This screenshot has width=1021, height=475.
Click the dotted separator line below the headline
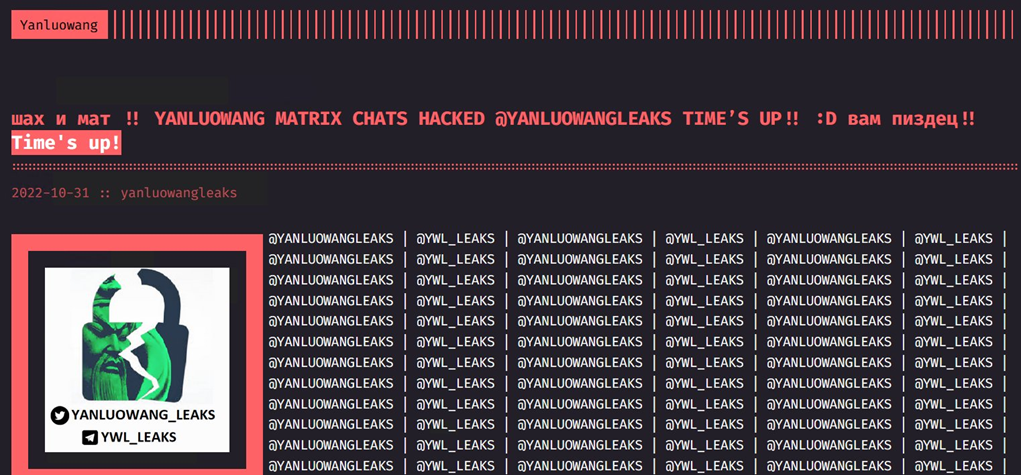[x=510, y=166]
